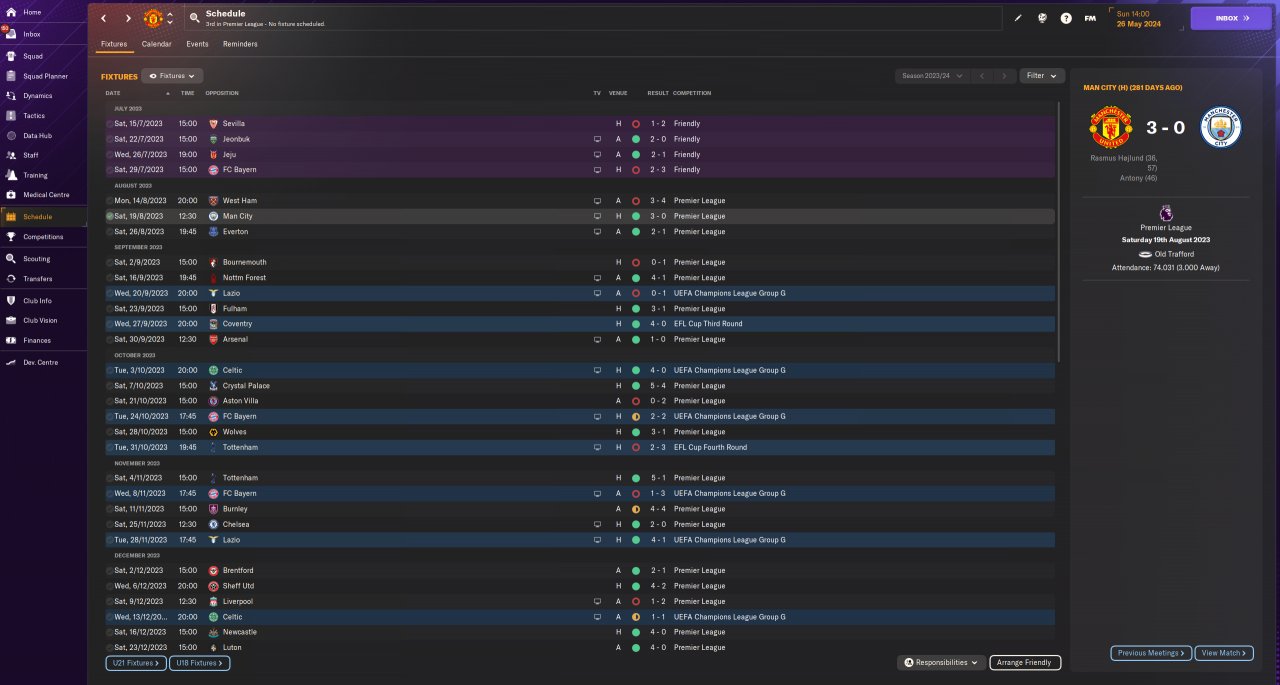
Task: Select the Sevilla fixture row circle
Action: click(109, 124)
